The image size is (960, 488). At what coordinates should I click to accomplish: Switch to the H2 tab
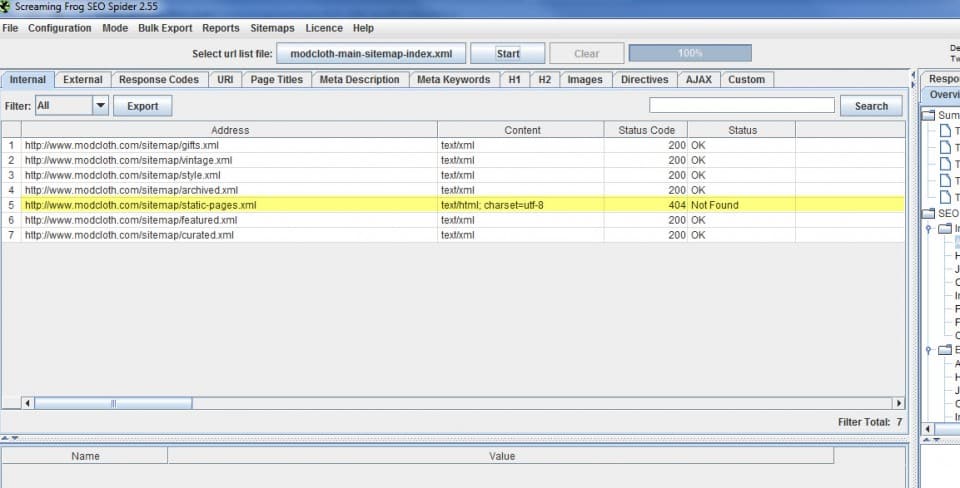coord(545,80)
